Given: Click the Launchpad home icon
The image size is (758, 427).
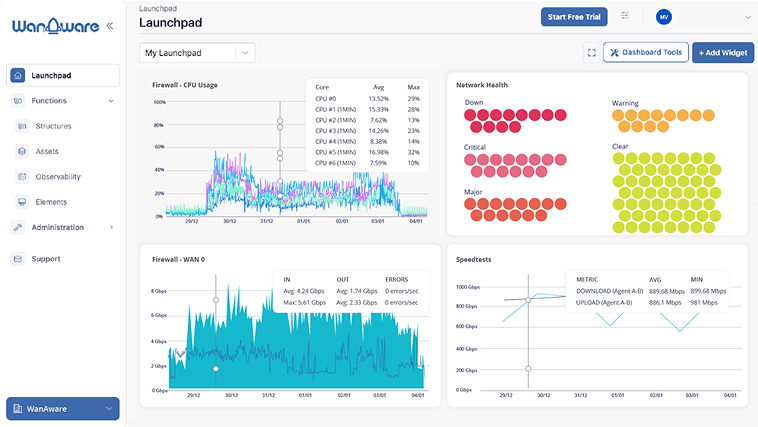Looking at the screenshot, I should pyautogui.click(x=18, y=75).
